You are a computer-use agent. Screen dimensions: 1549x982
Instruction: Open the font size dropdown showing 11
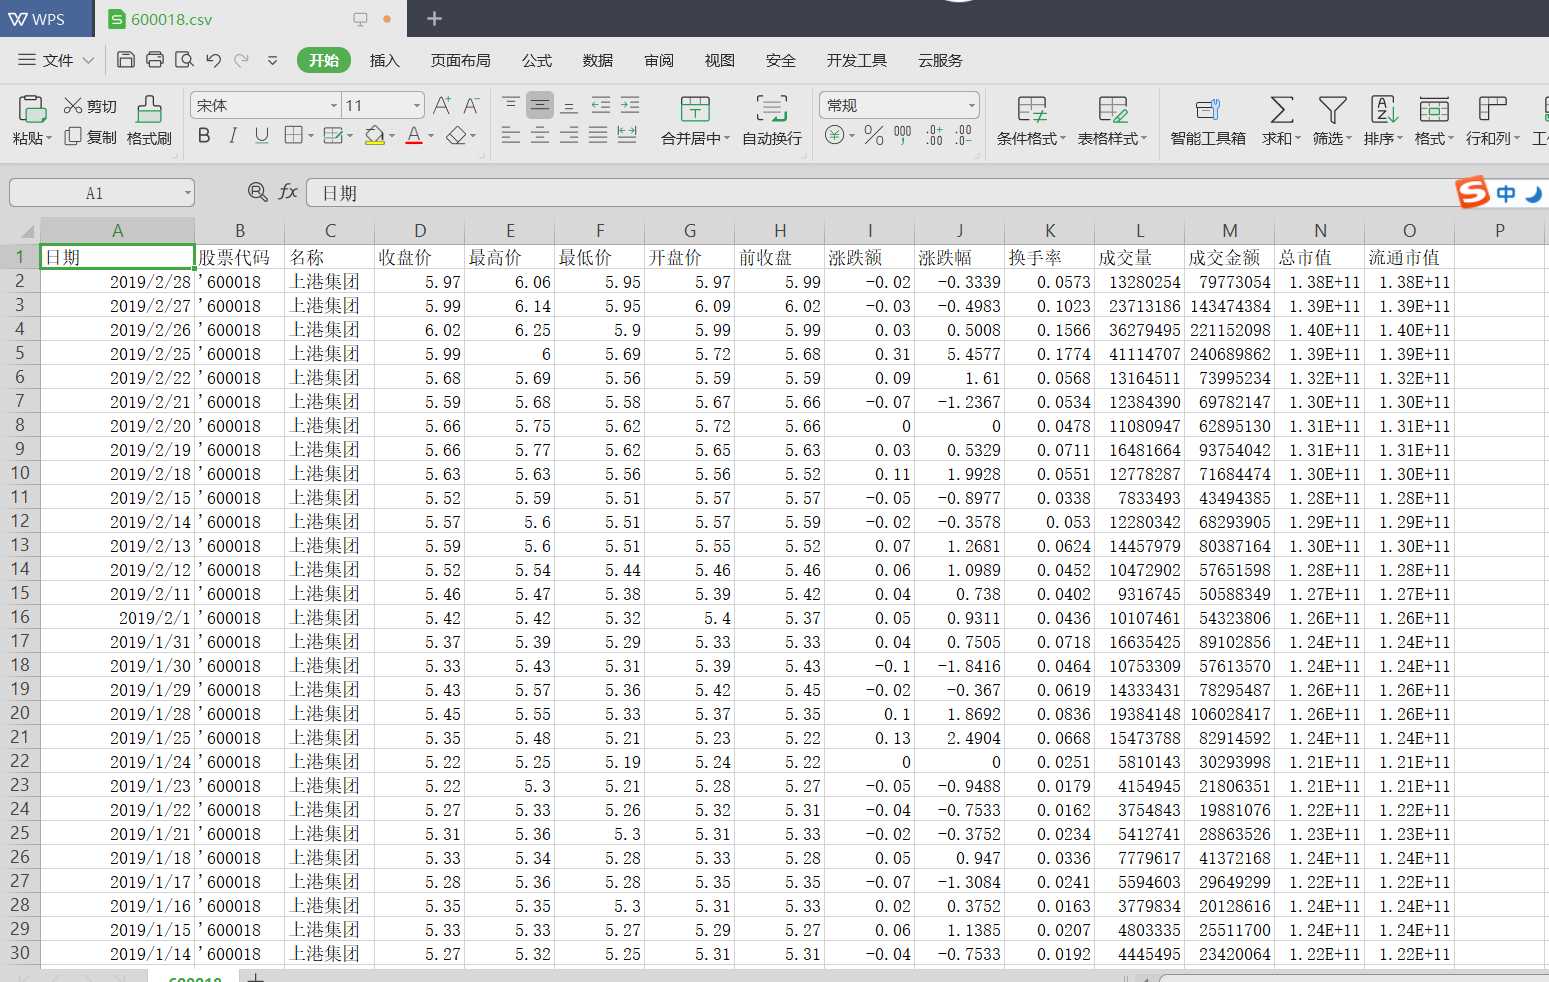tap(416, 105)
